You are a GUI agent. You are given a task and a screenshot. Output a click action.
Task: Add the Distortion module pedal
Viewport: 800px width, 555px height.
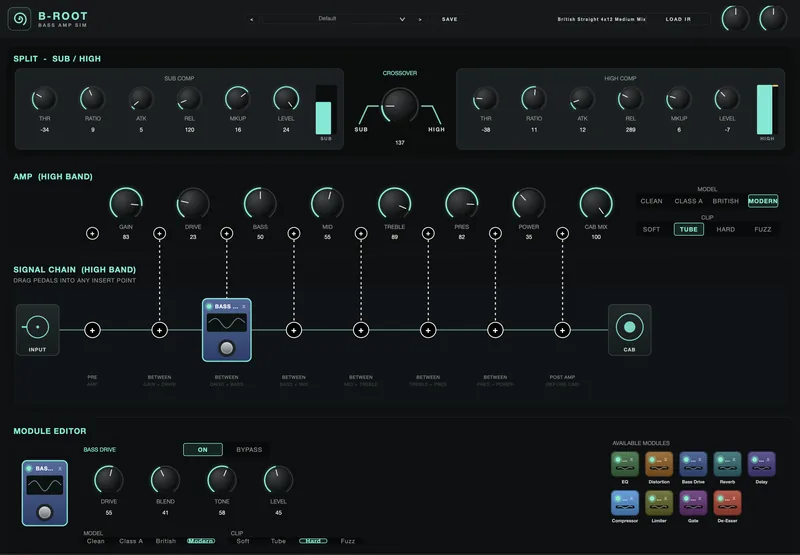point(659,464)
